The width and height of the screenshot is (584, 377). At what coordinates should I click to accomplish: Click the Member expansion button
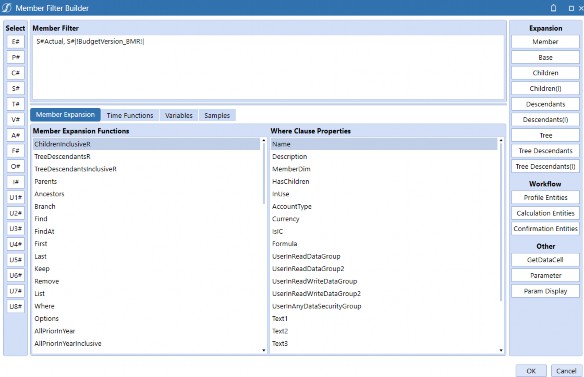tap(545, 42)
